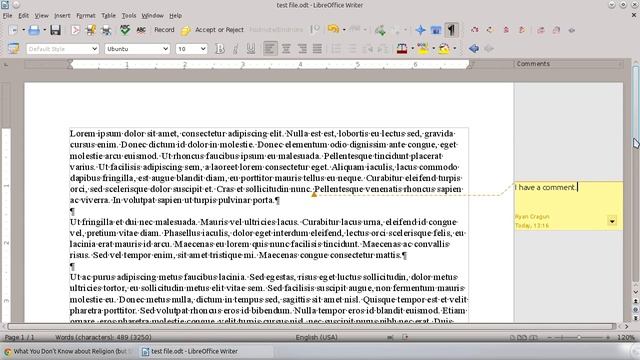Screen dimensions: 640x360
Task: Open the Edit menu
Action: pos(23,16)
